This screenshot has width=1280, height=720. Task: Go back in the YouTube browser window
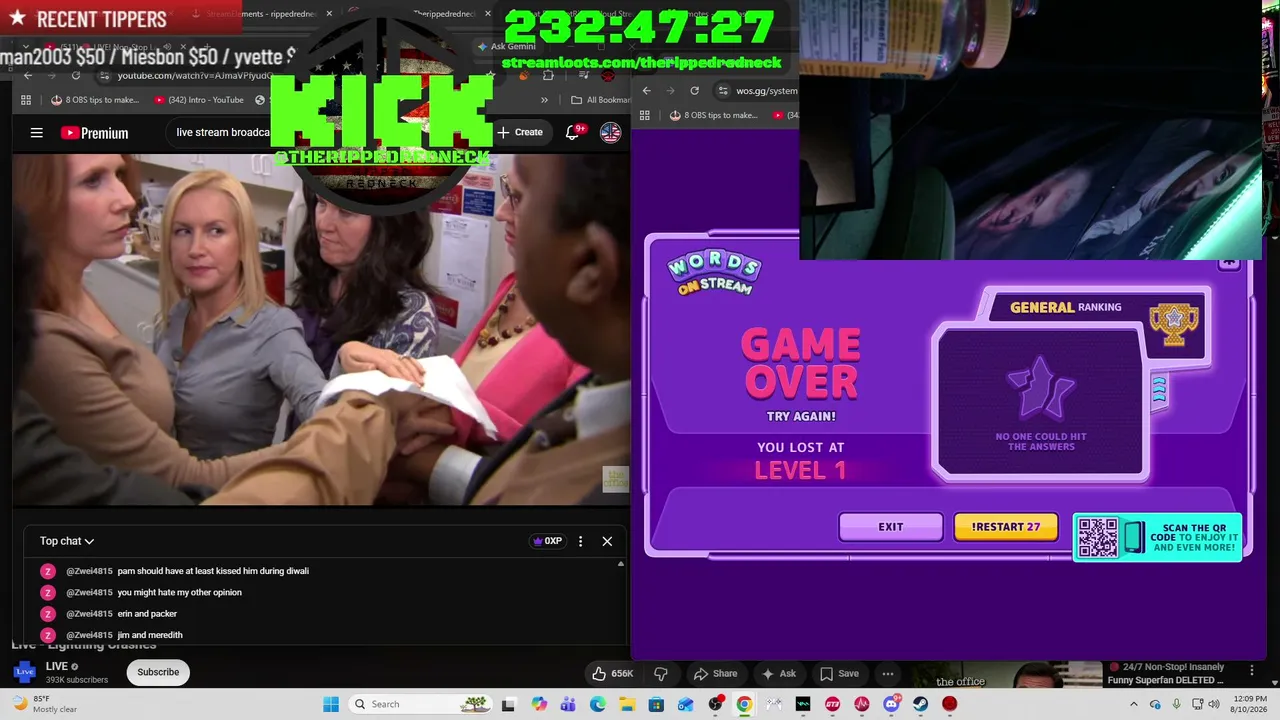(28, 76)
